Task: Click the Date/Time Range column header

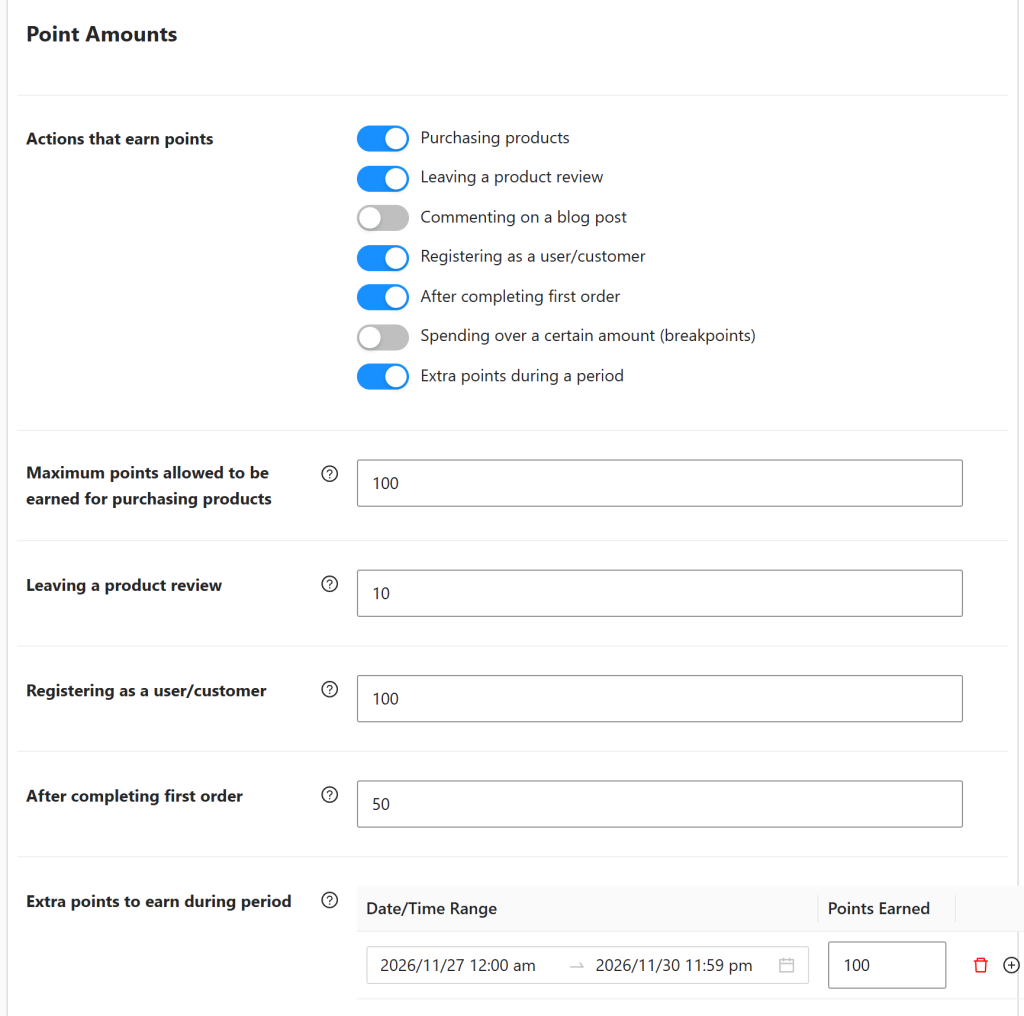Action: (432, 909)
